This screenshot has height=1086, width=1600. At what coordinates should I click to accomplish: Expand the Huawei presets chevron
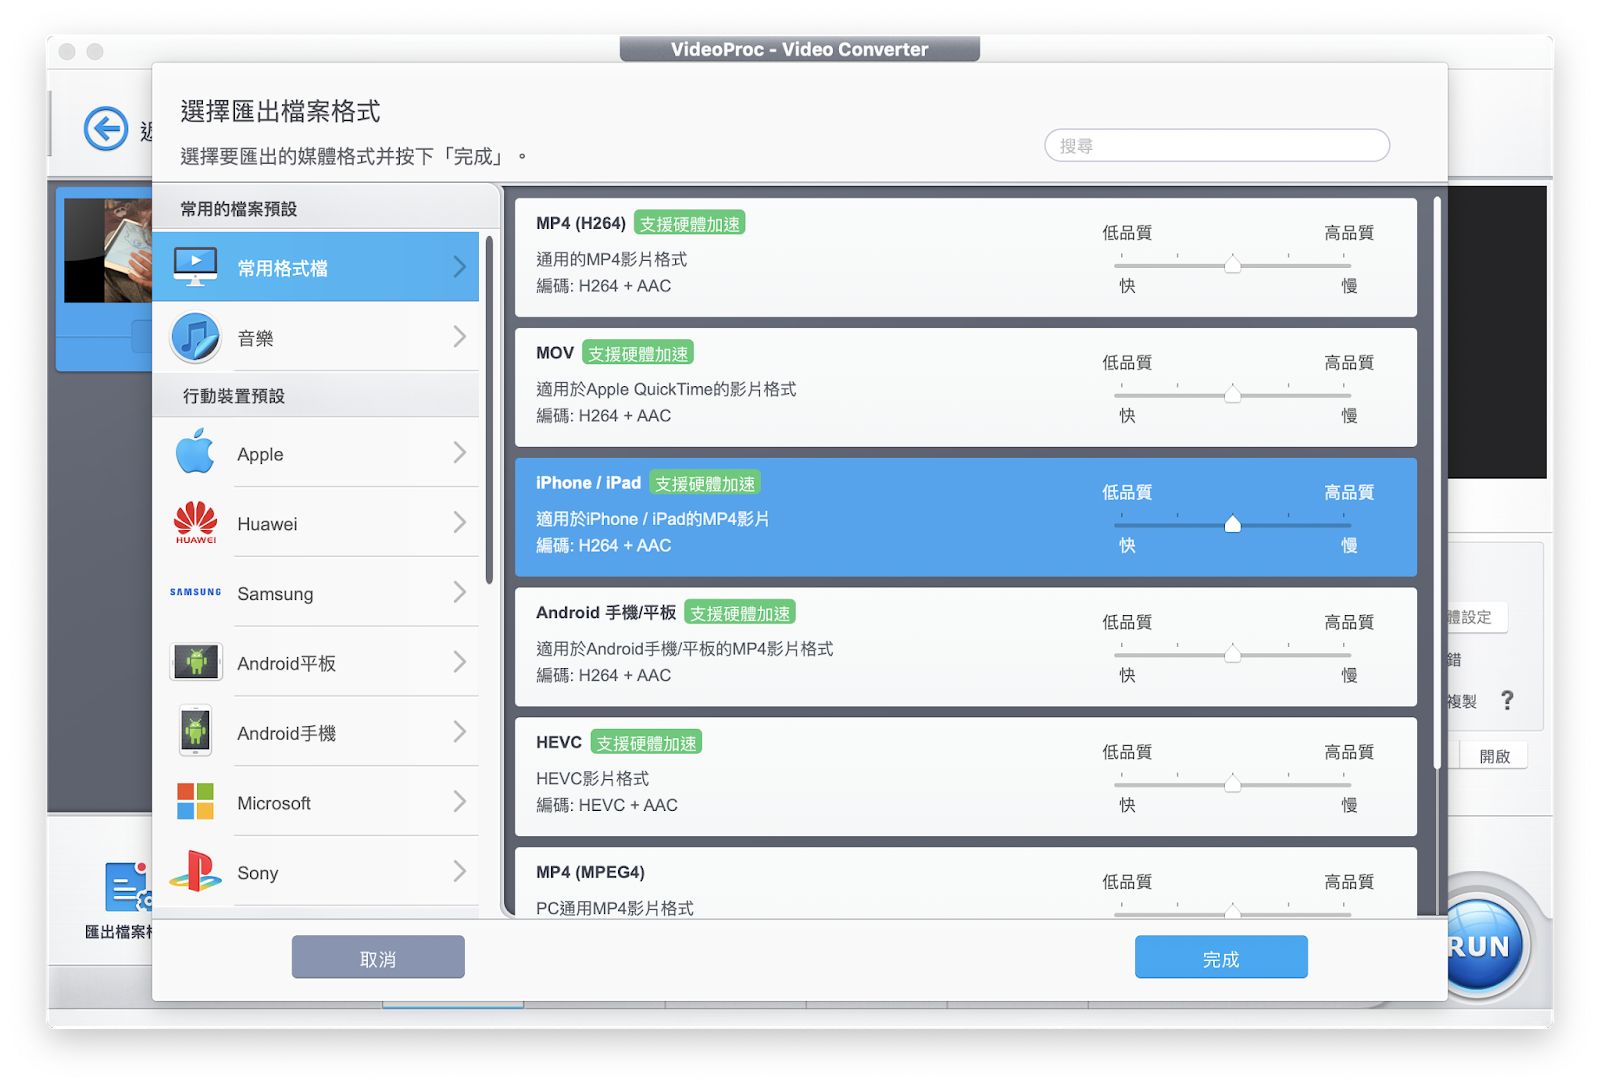click(x=459, y=523)
